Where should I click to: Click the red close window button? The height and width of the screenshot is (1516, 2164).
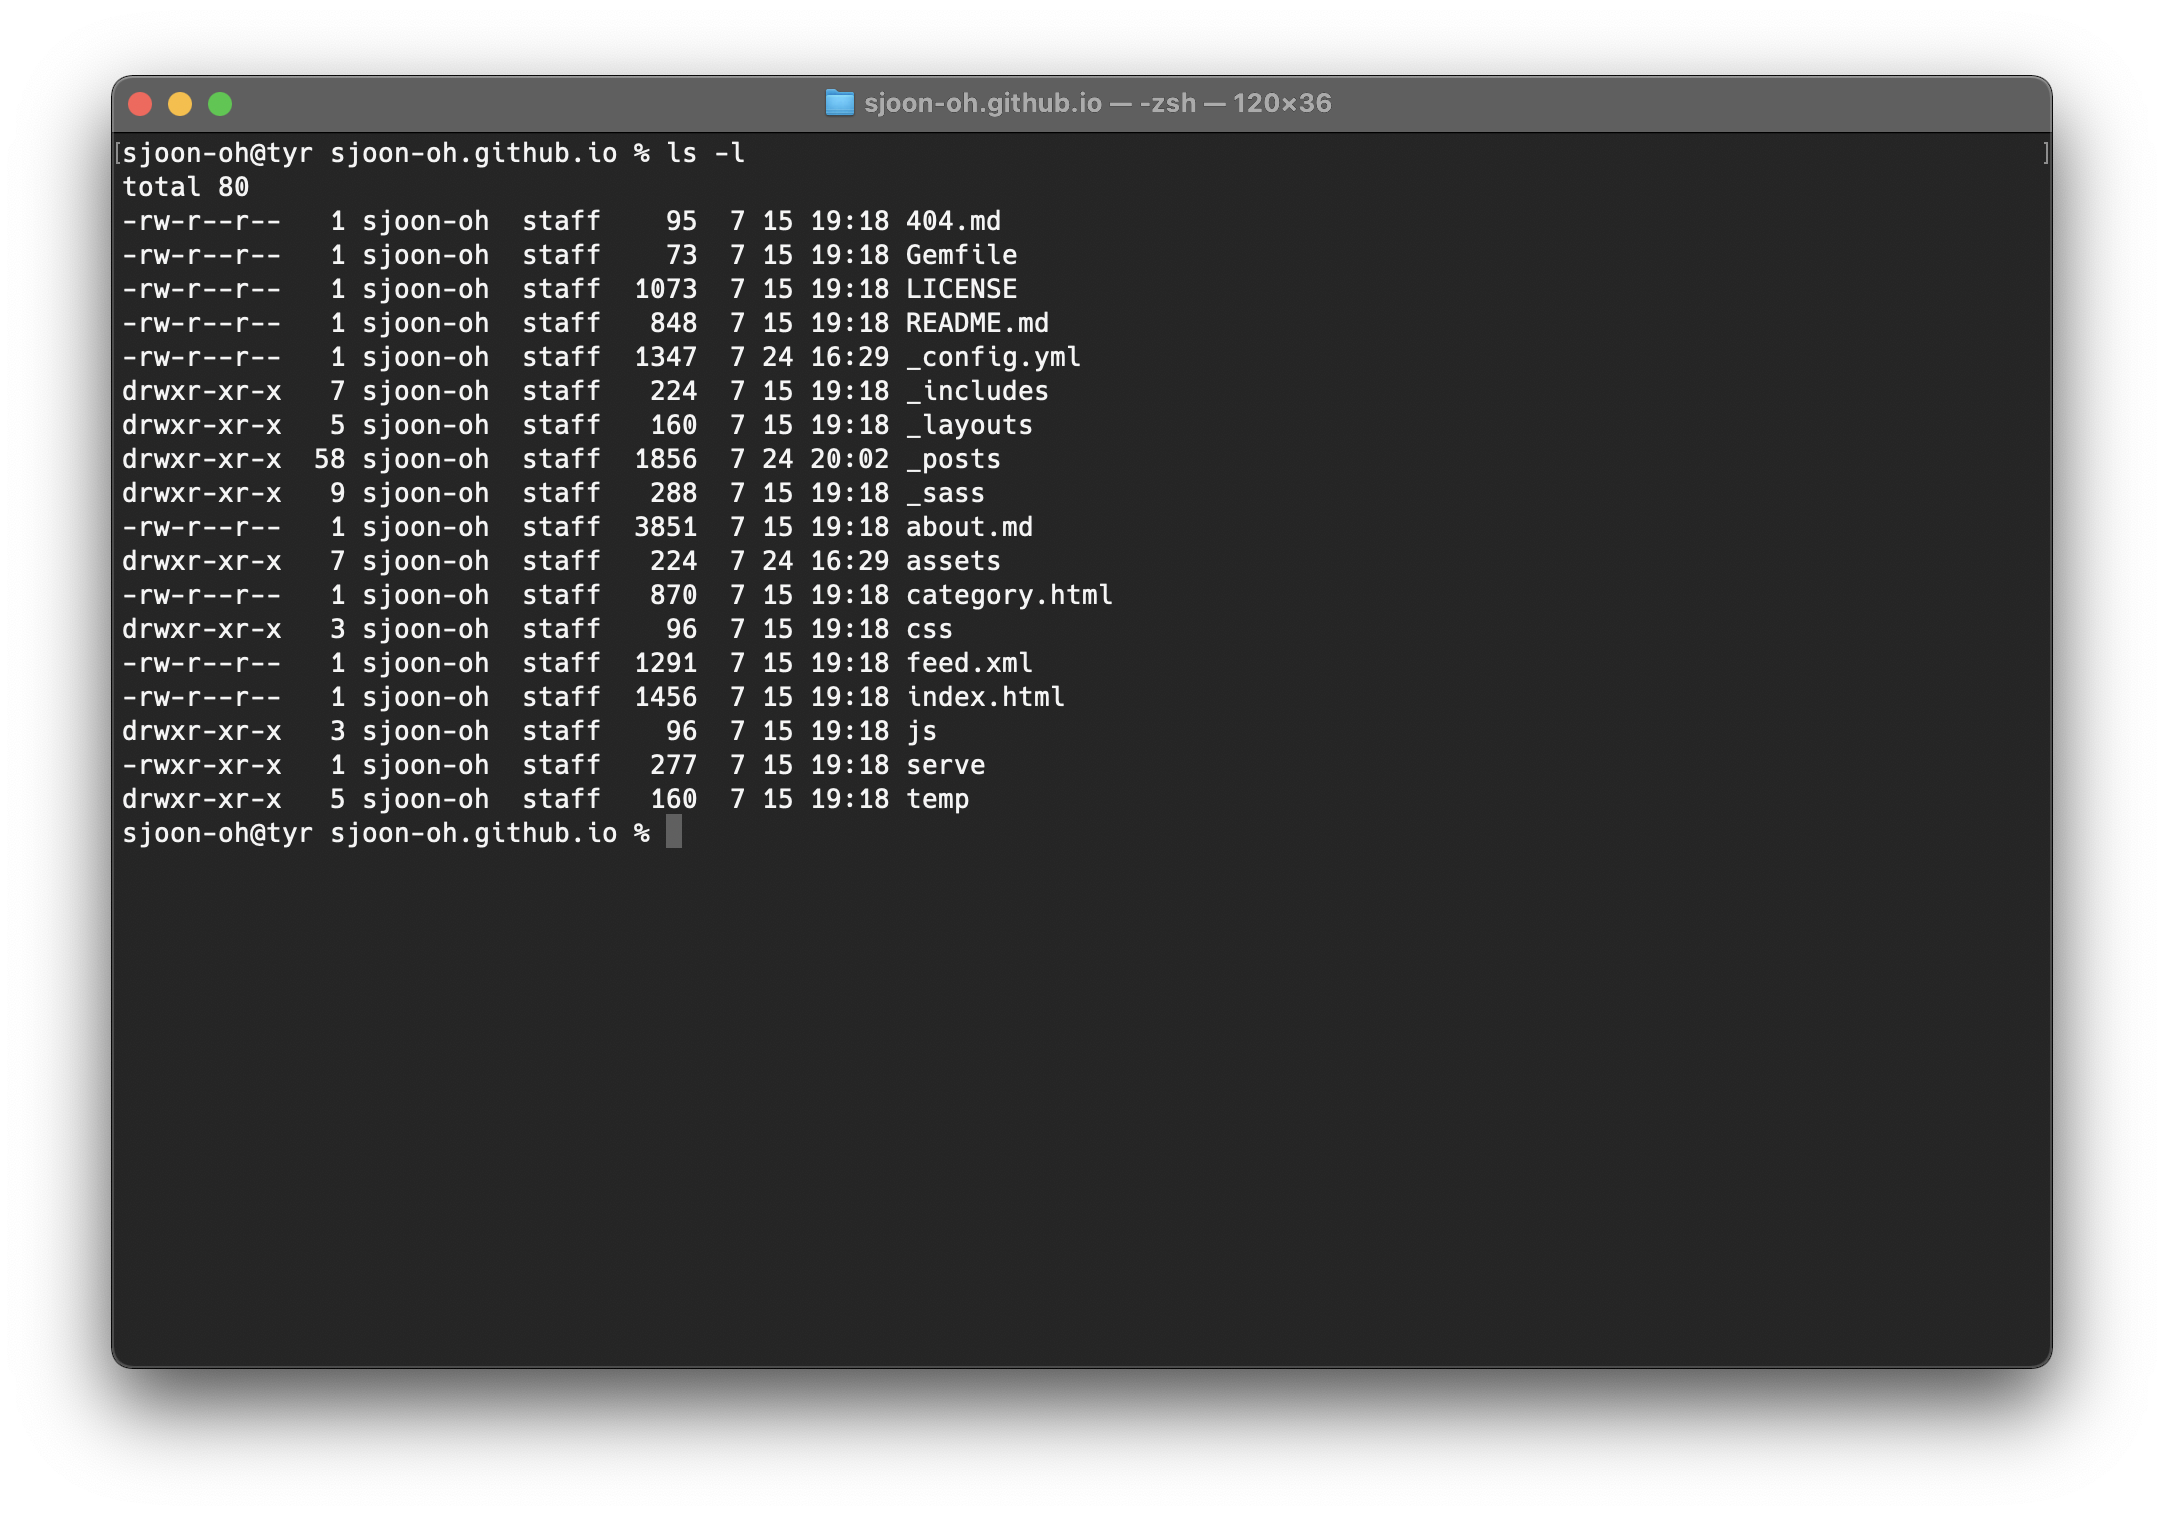(140, 104)
